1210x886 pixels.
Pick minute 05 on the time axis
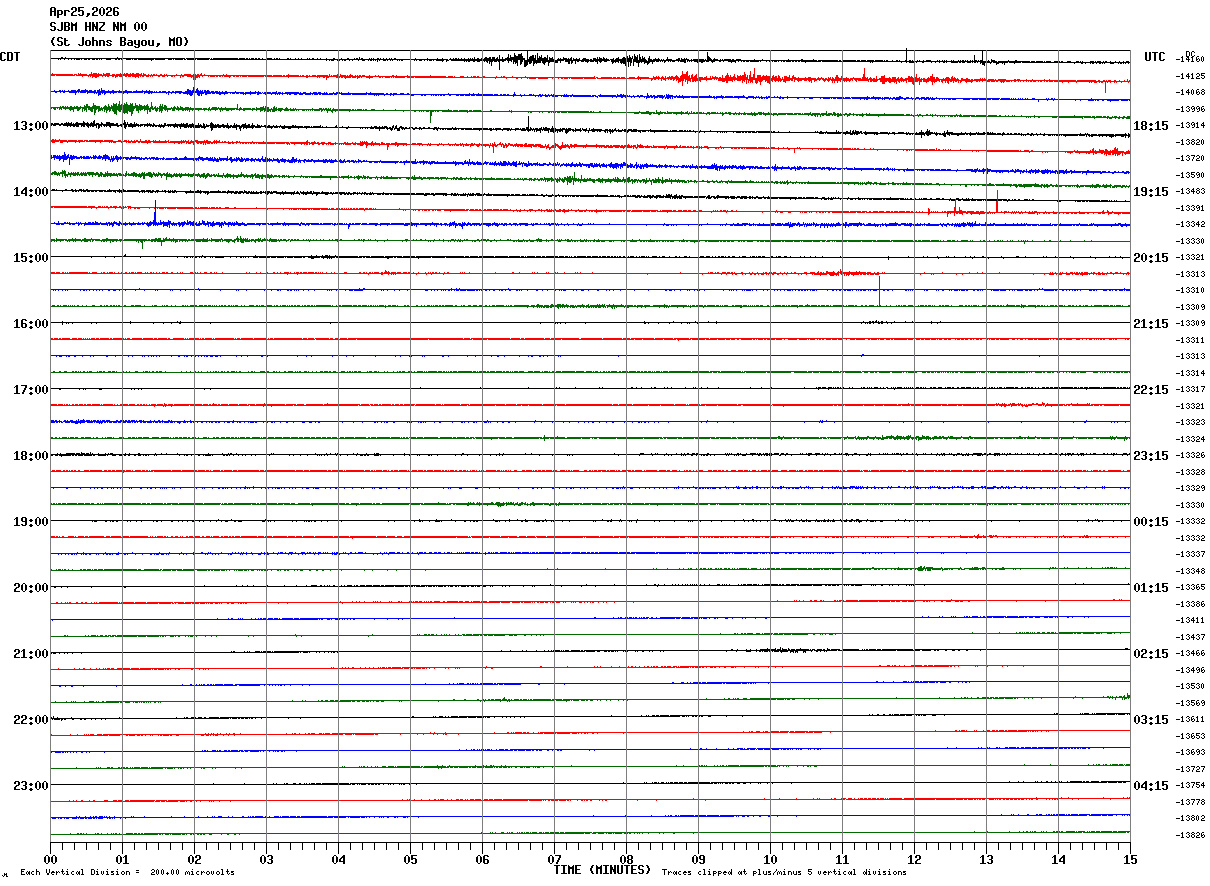[x=410, y=860]
